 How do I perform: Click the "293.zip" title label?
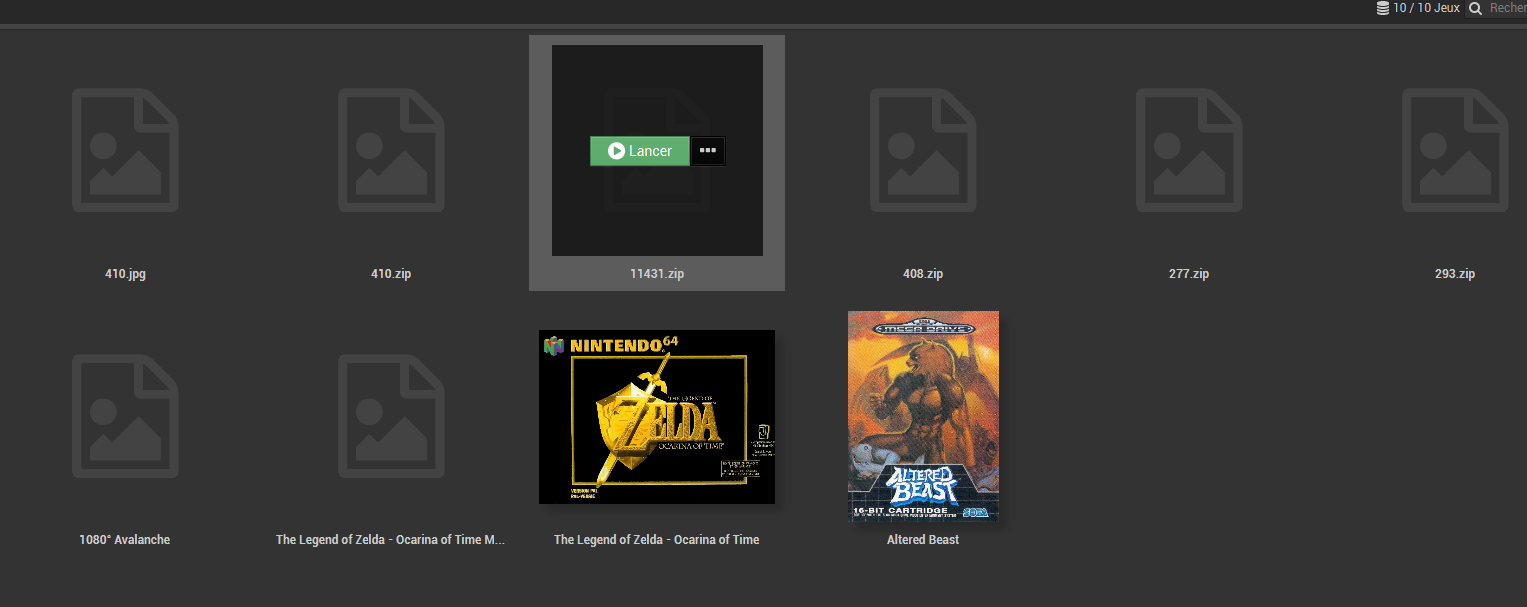pos(1455,274)
